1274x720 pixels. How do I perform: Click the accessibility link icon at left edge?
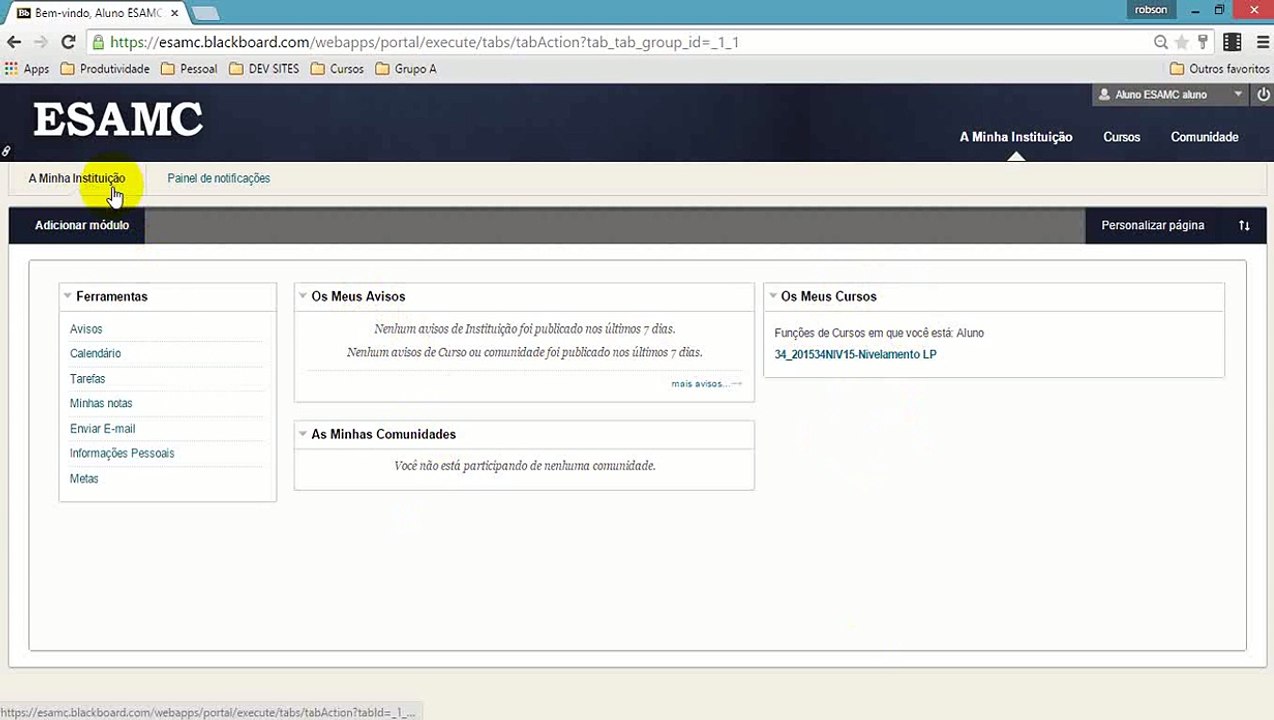coord(6,151)
